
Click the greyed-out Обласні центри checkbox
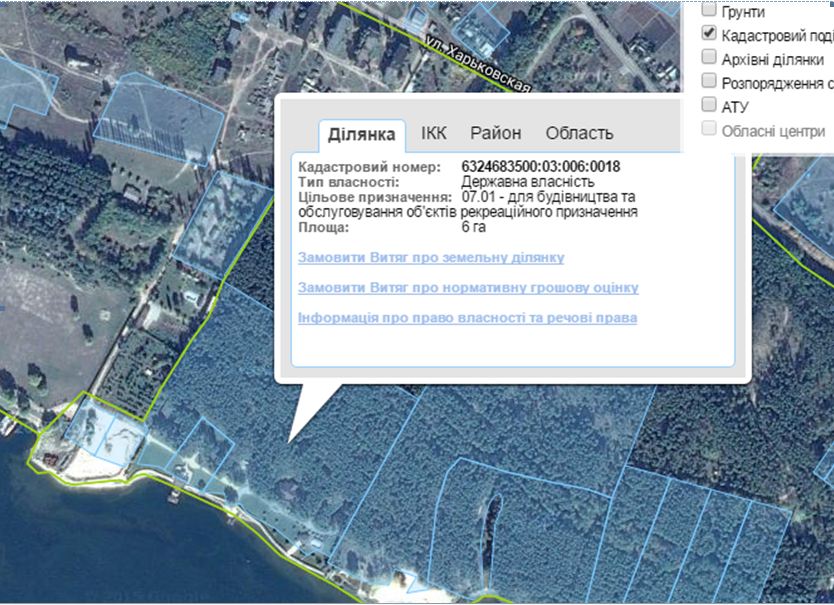709,129
